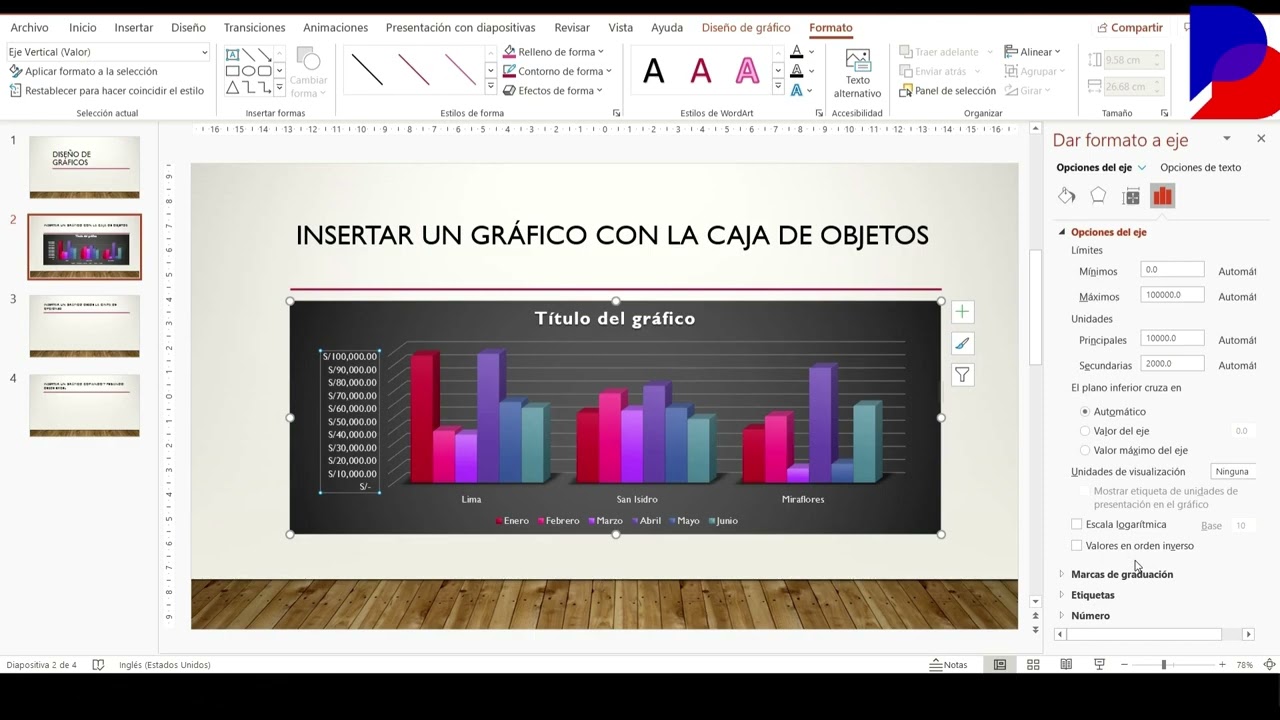Select Valor máximo del eje radio button
This screenshot has width=1280, height=720.
pos(1085,450)
